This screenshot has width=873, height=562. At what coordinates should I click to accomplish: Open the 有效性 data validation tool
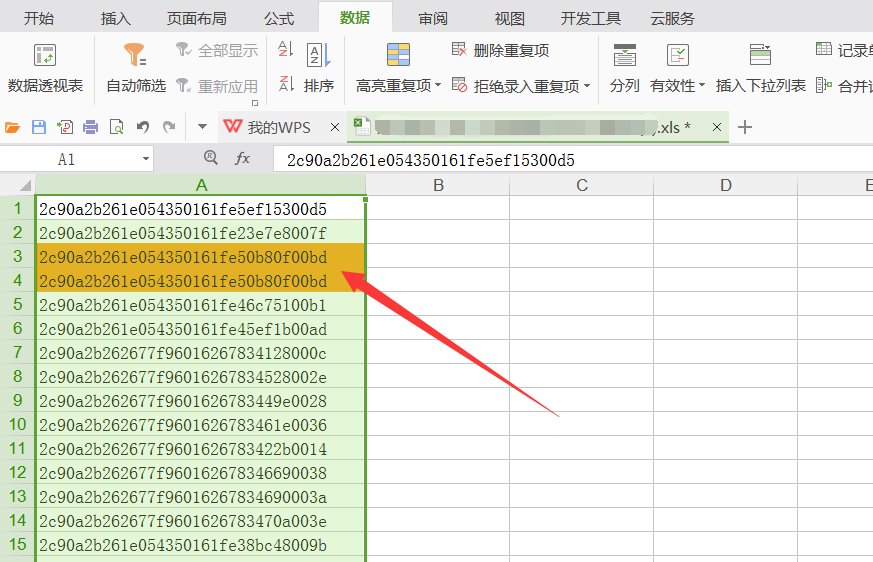coord(673,69)
